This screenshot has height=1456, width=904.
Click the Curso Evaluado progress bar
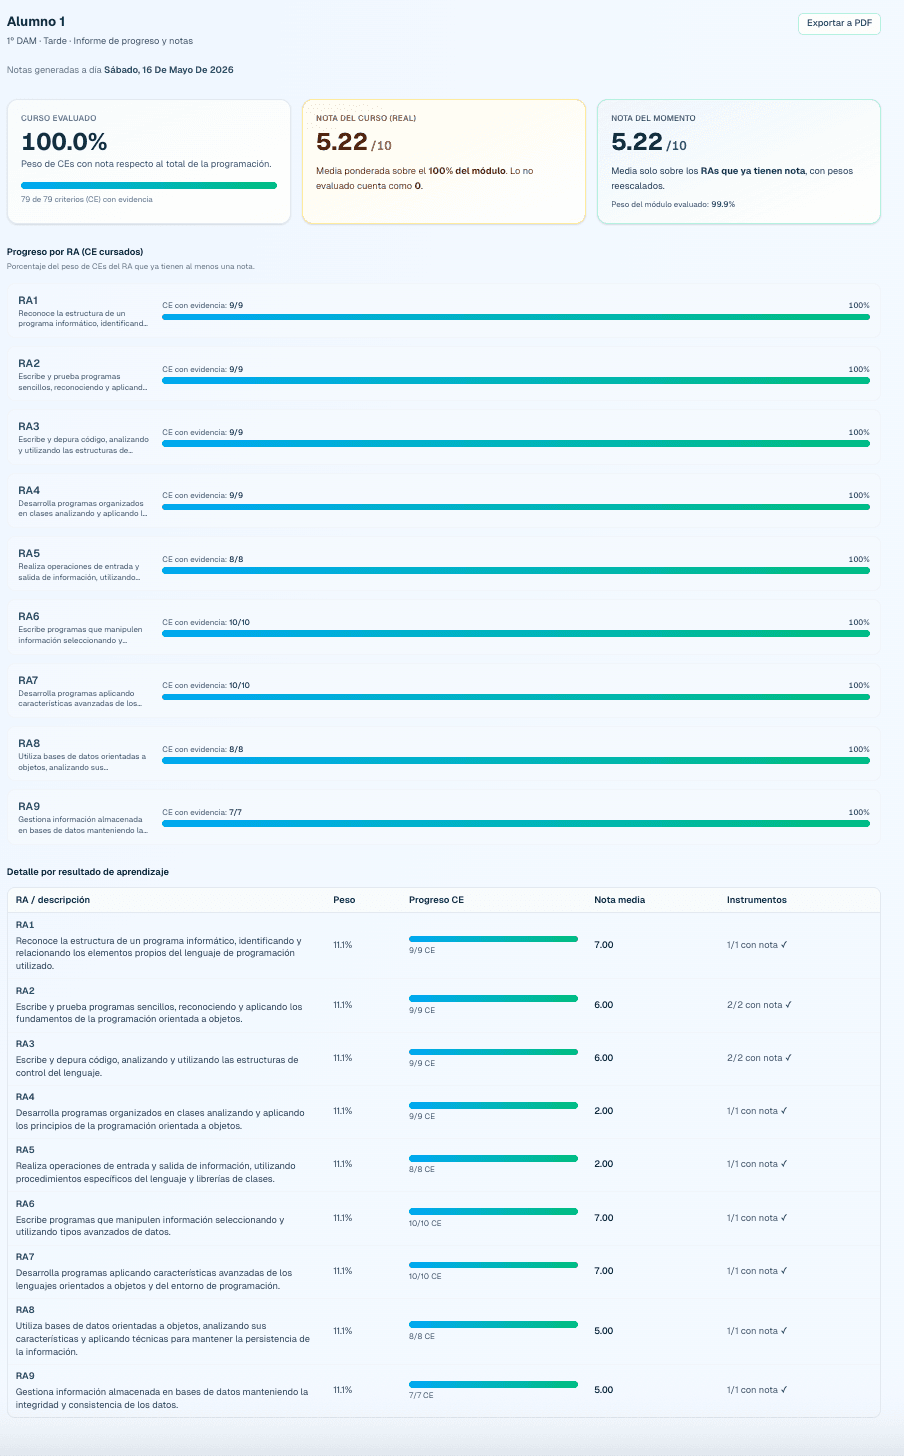(149, 185)
